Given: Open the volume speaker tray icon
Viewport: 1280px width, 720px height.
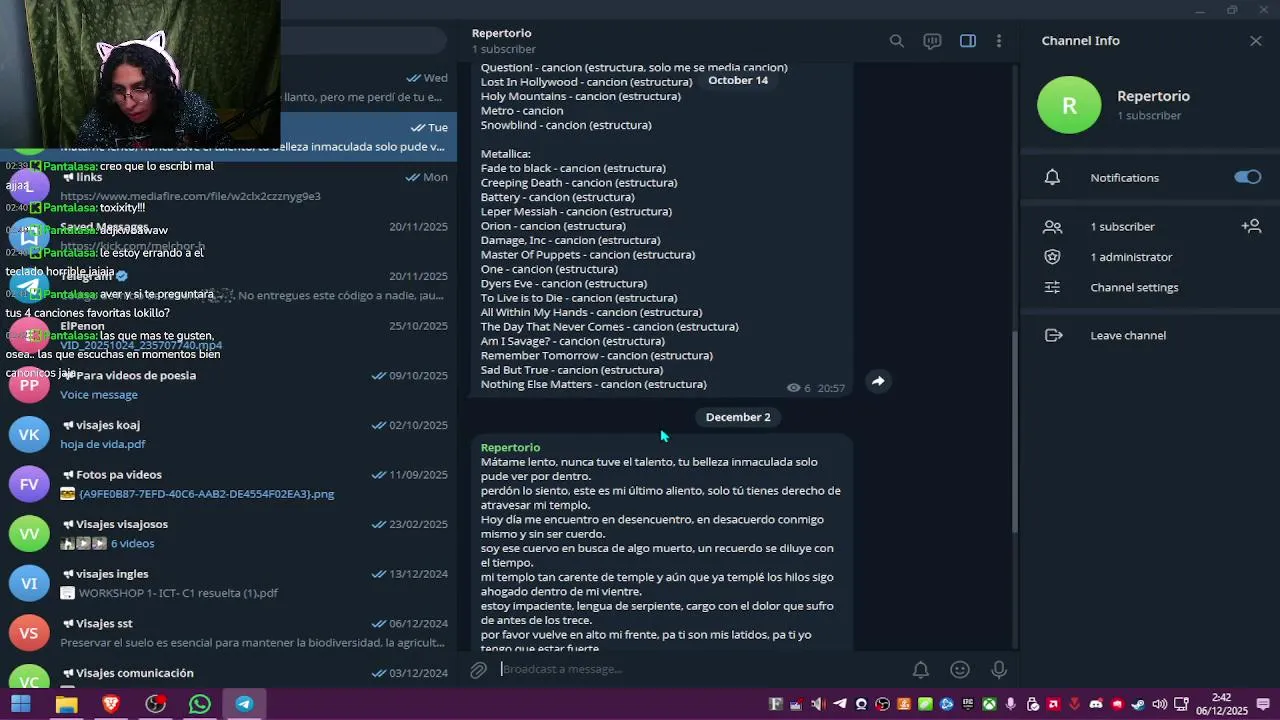Looking at the screenshot, I should 1159,704.
